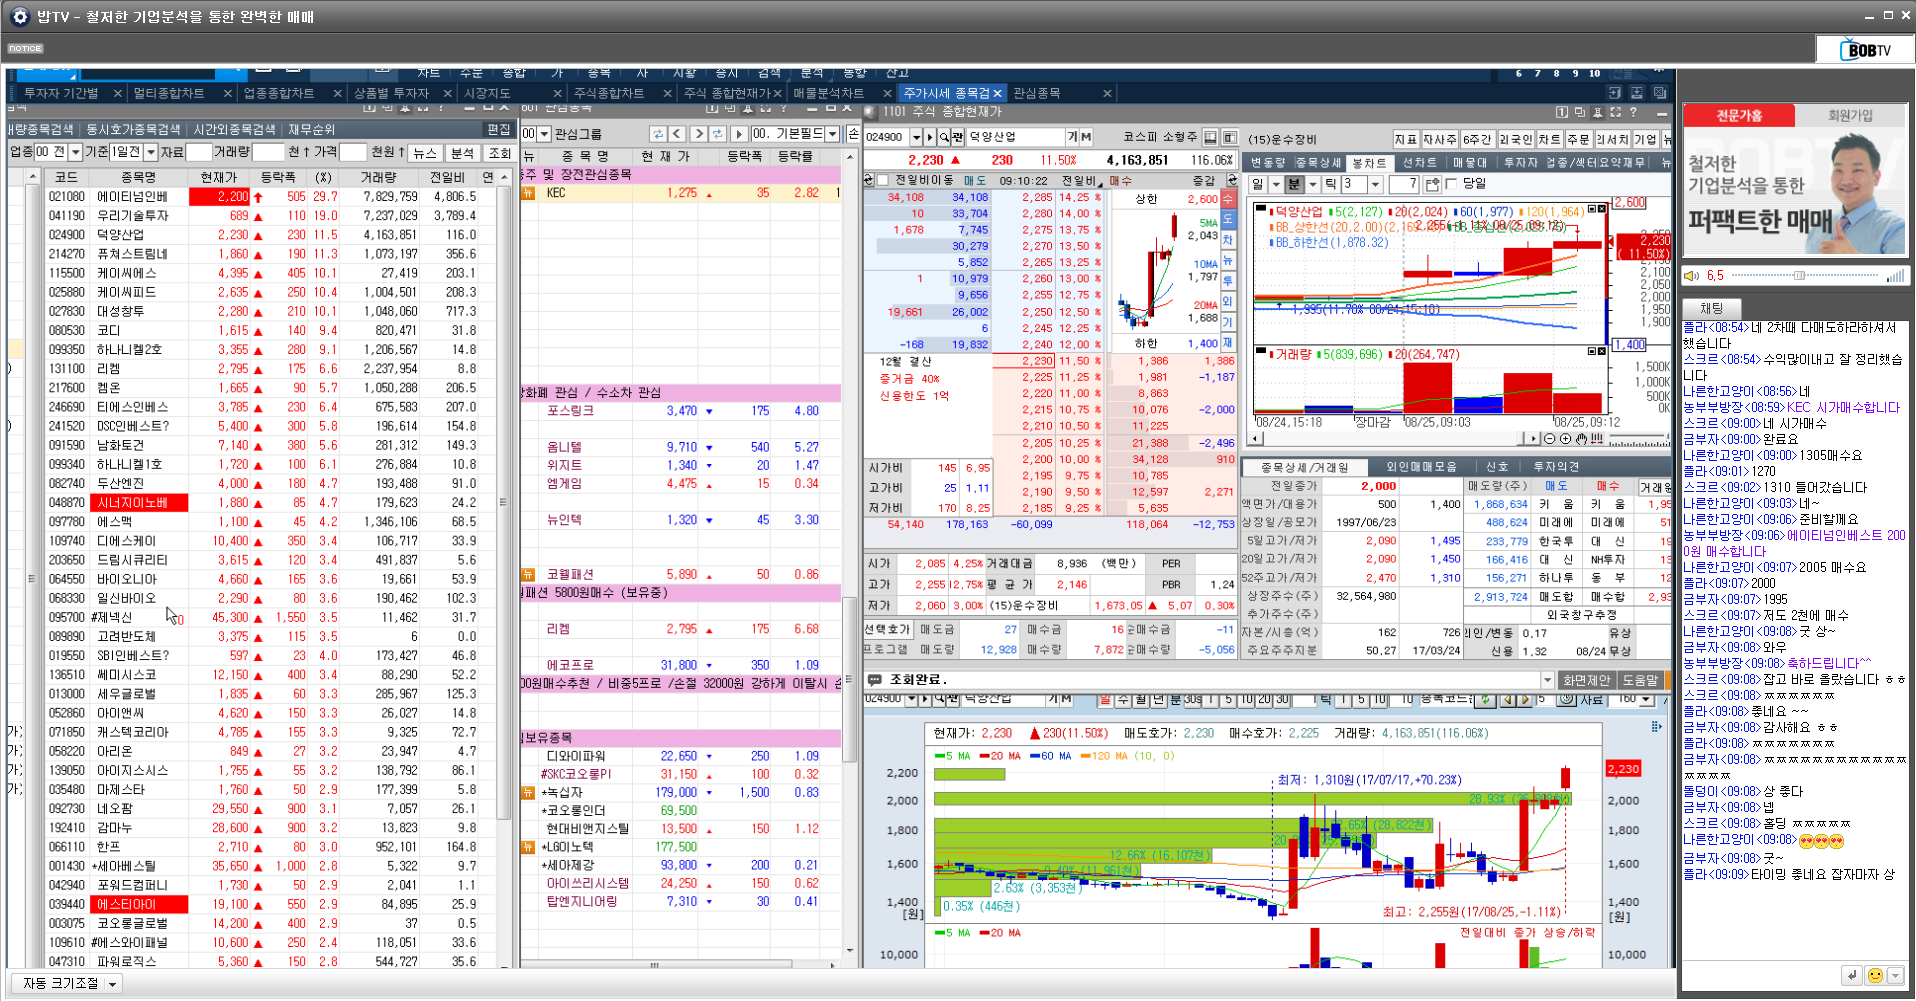Open the 전문가홈 tab

[1739, 115]
